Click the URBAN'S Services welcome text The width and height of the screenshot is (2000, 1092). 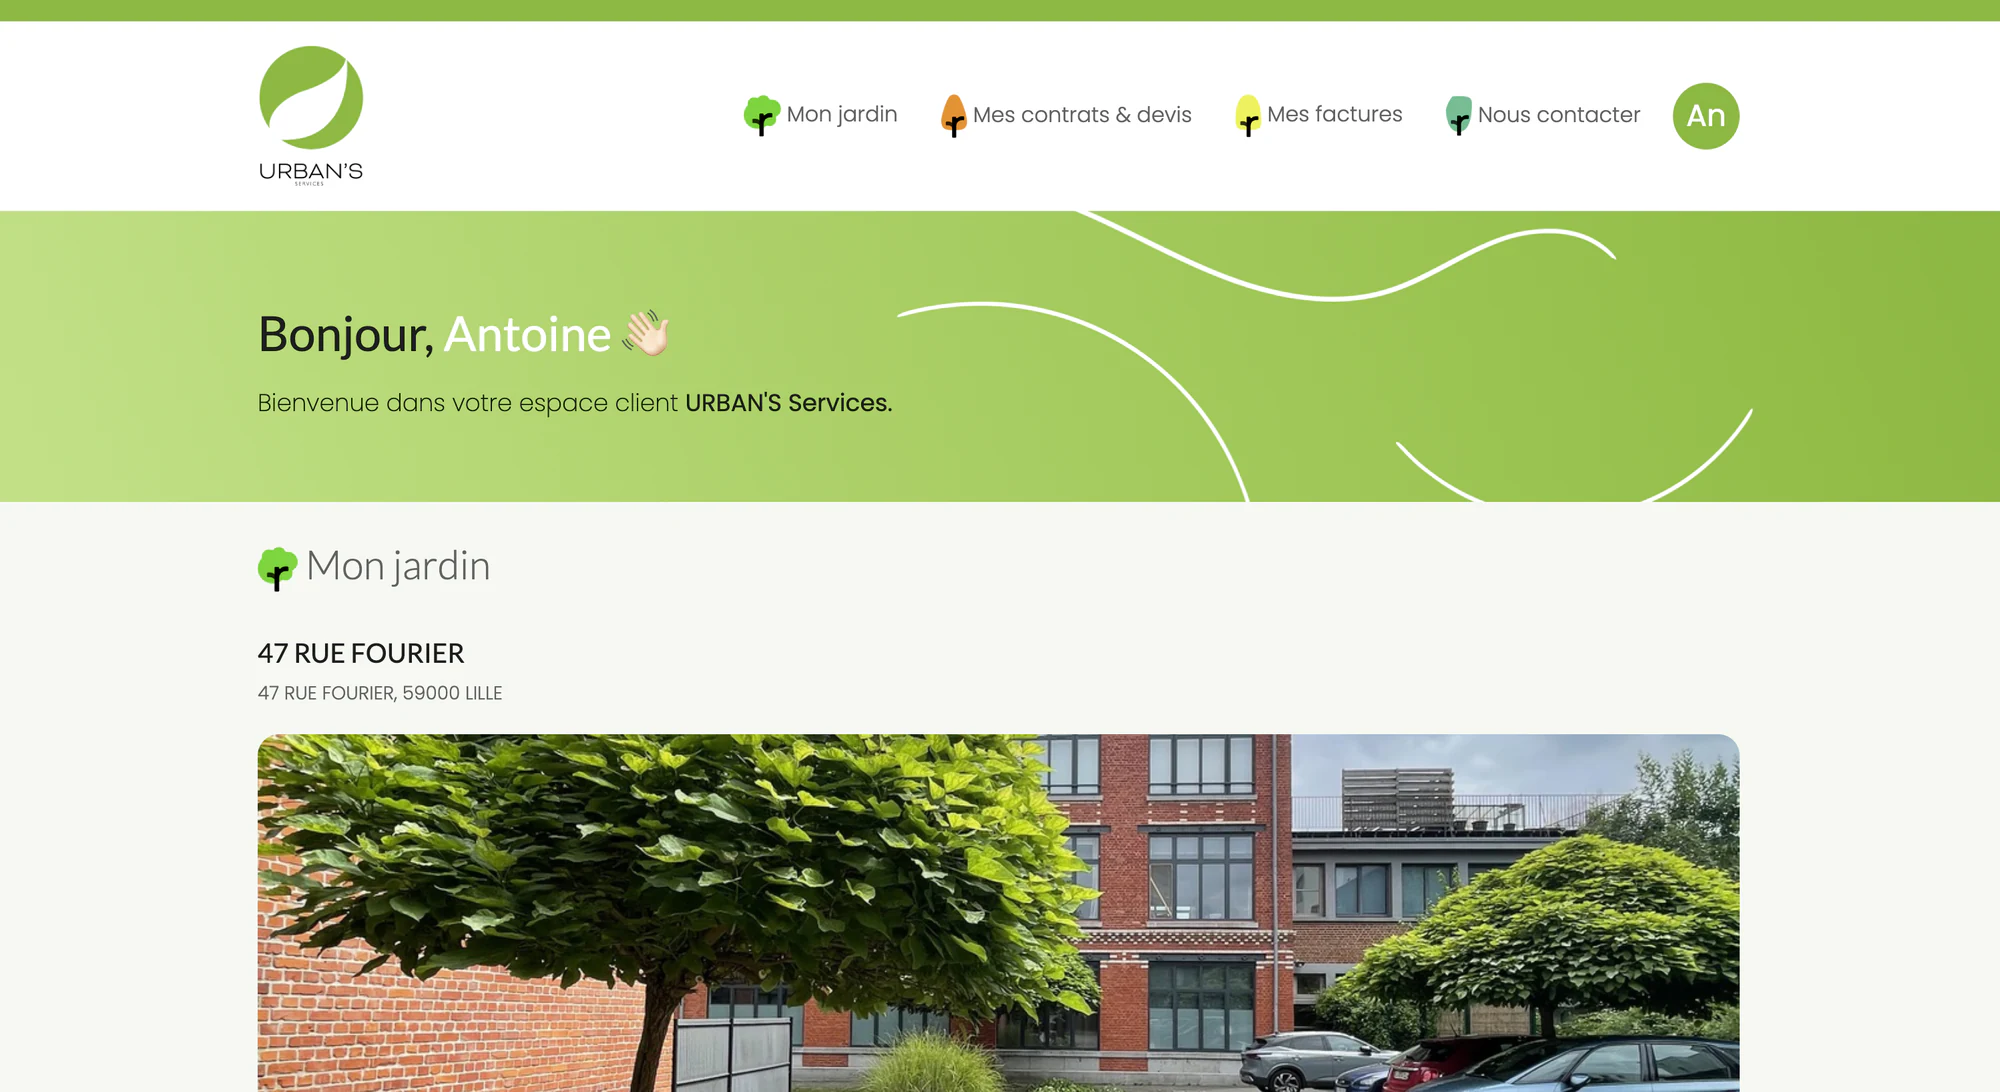pyautogui.click(x=788, y=403)
